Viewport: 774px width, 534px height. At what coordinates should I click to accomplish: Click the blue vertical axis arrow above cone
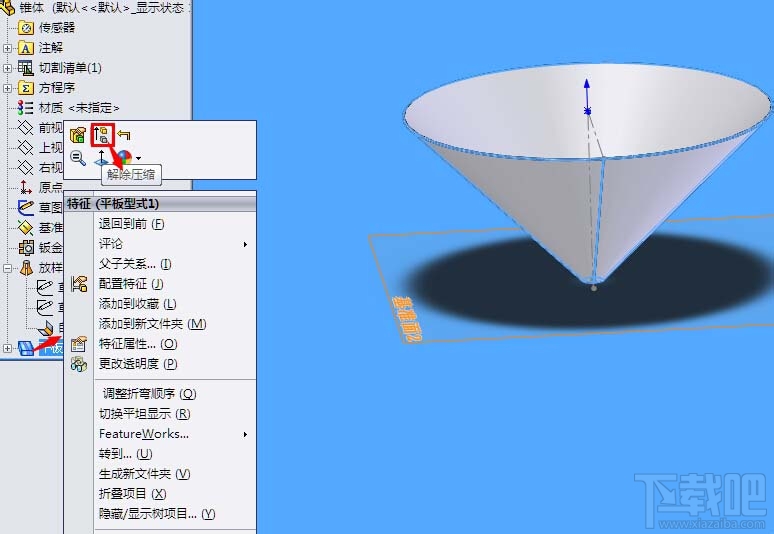[x=587, y=96]
